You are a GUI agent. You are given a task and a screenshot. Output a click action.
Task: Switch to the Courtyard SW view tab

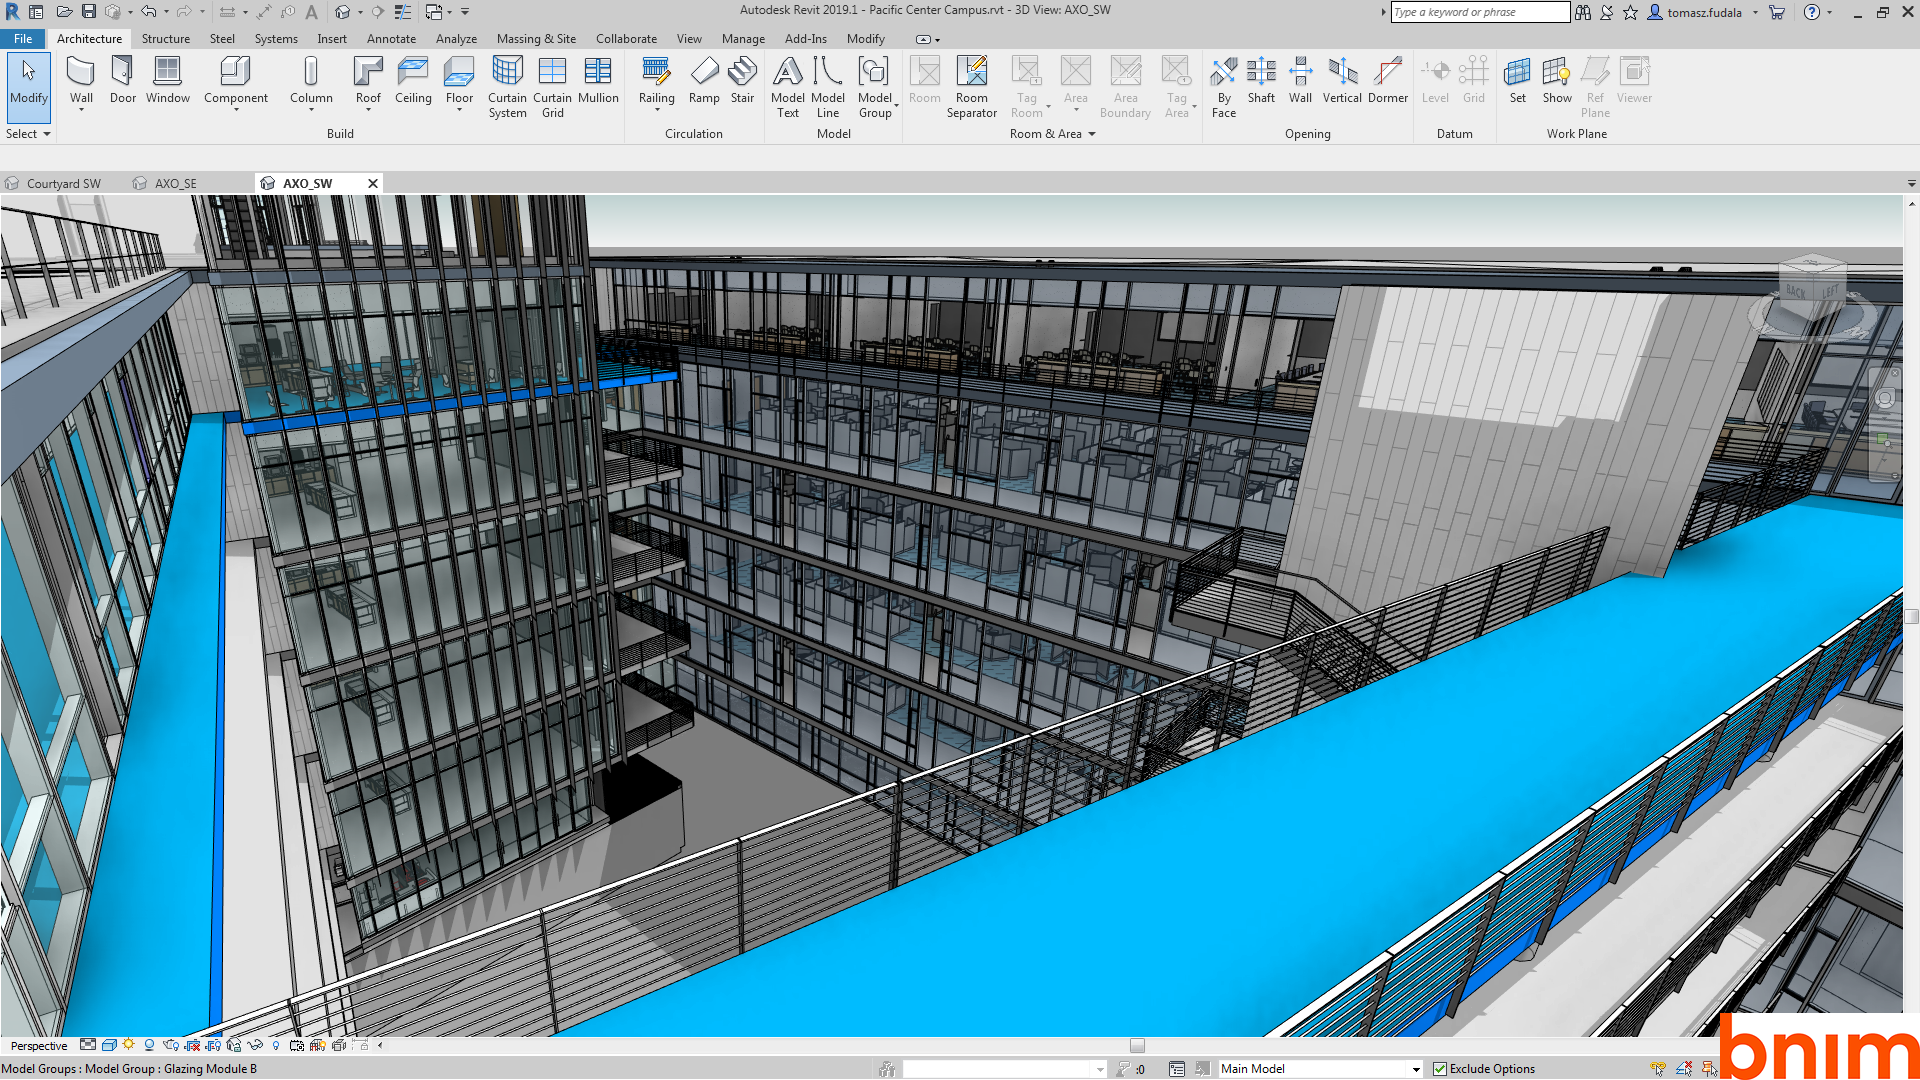[x=63, y=184]
